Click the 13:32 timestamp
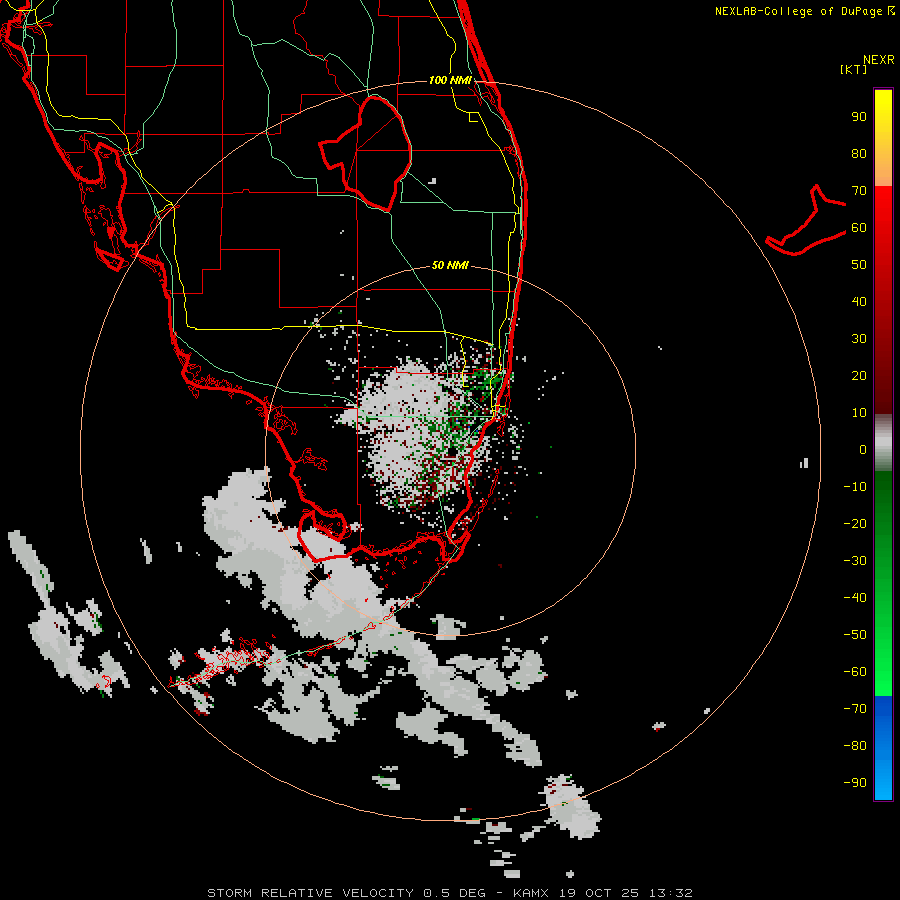This screenshot has width=900, height=900. [x=670, y=893]
